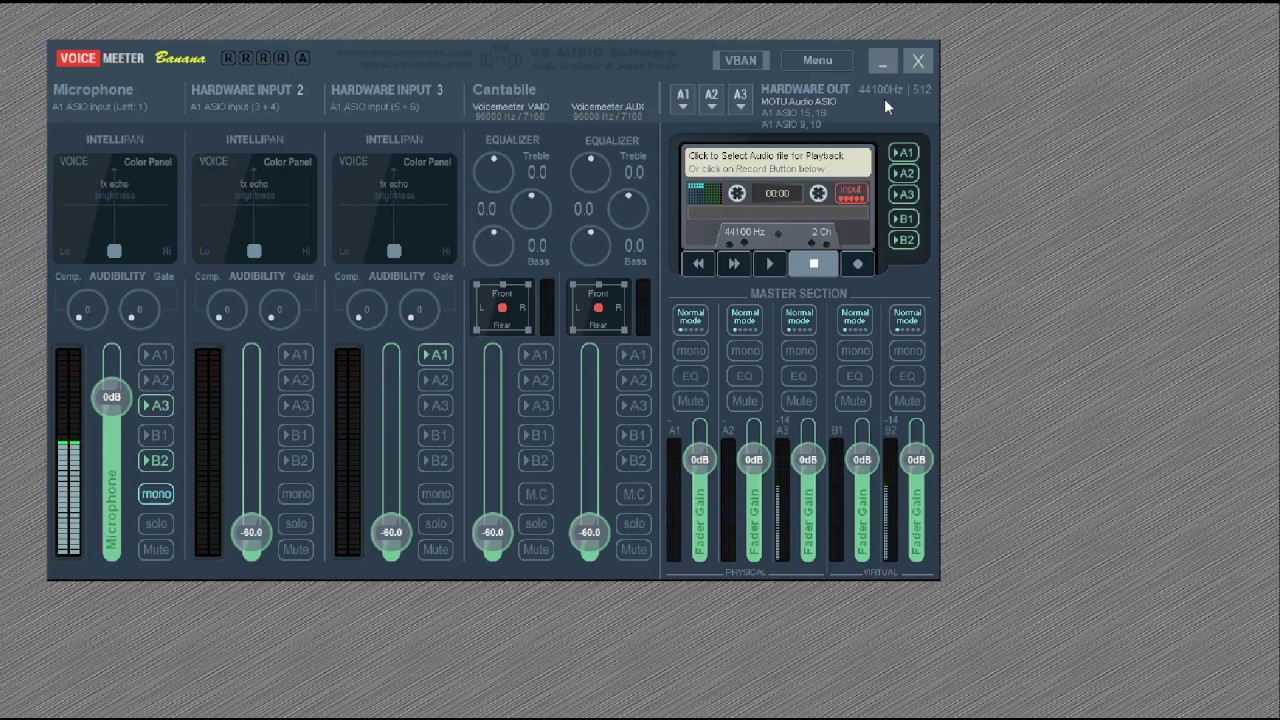Click the Gate knob on Hardware Input 3
This screenshot has width=1280, height=720.
[418, 309]
